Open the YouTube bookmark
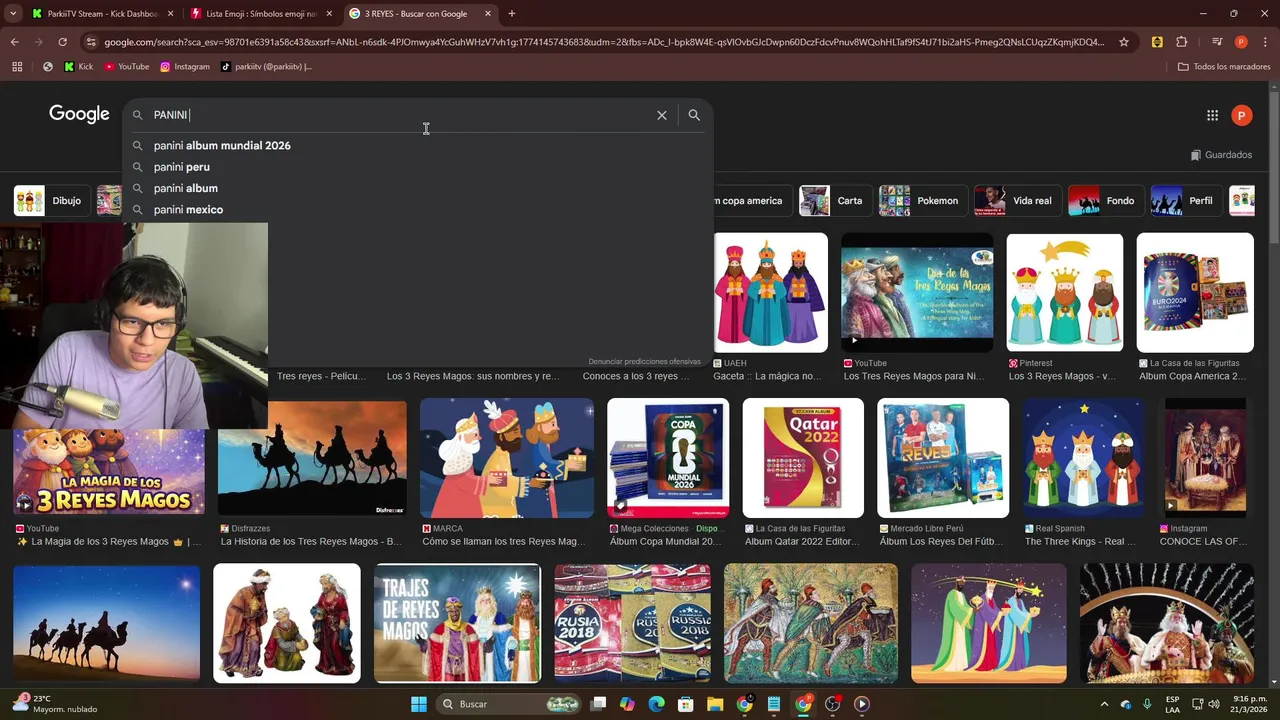 click(x=126, y=67)
